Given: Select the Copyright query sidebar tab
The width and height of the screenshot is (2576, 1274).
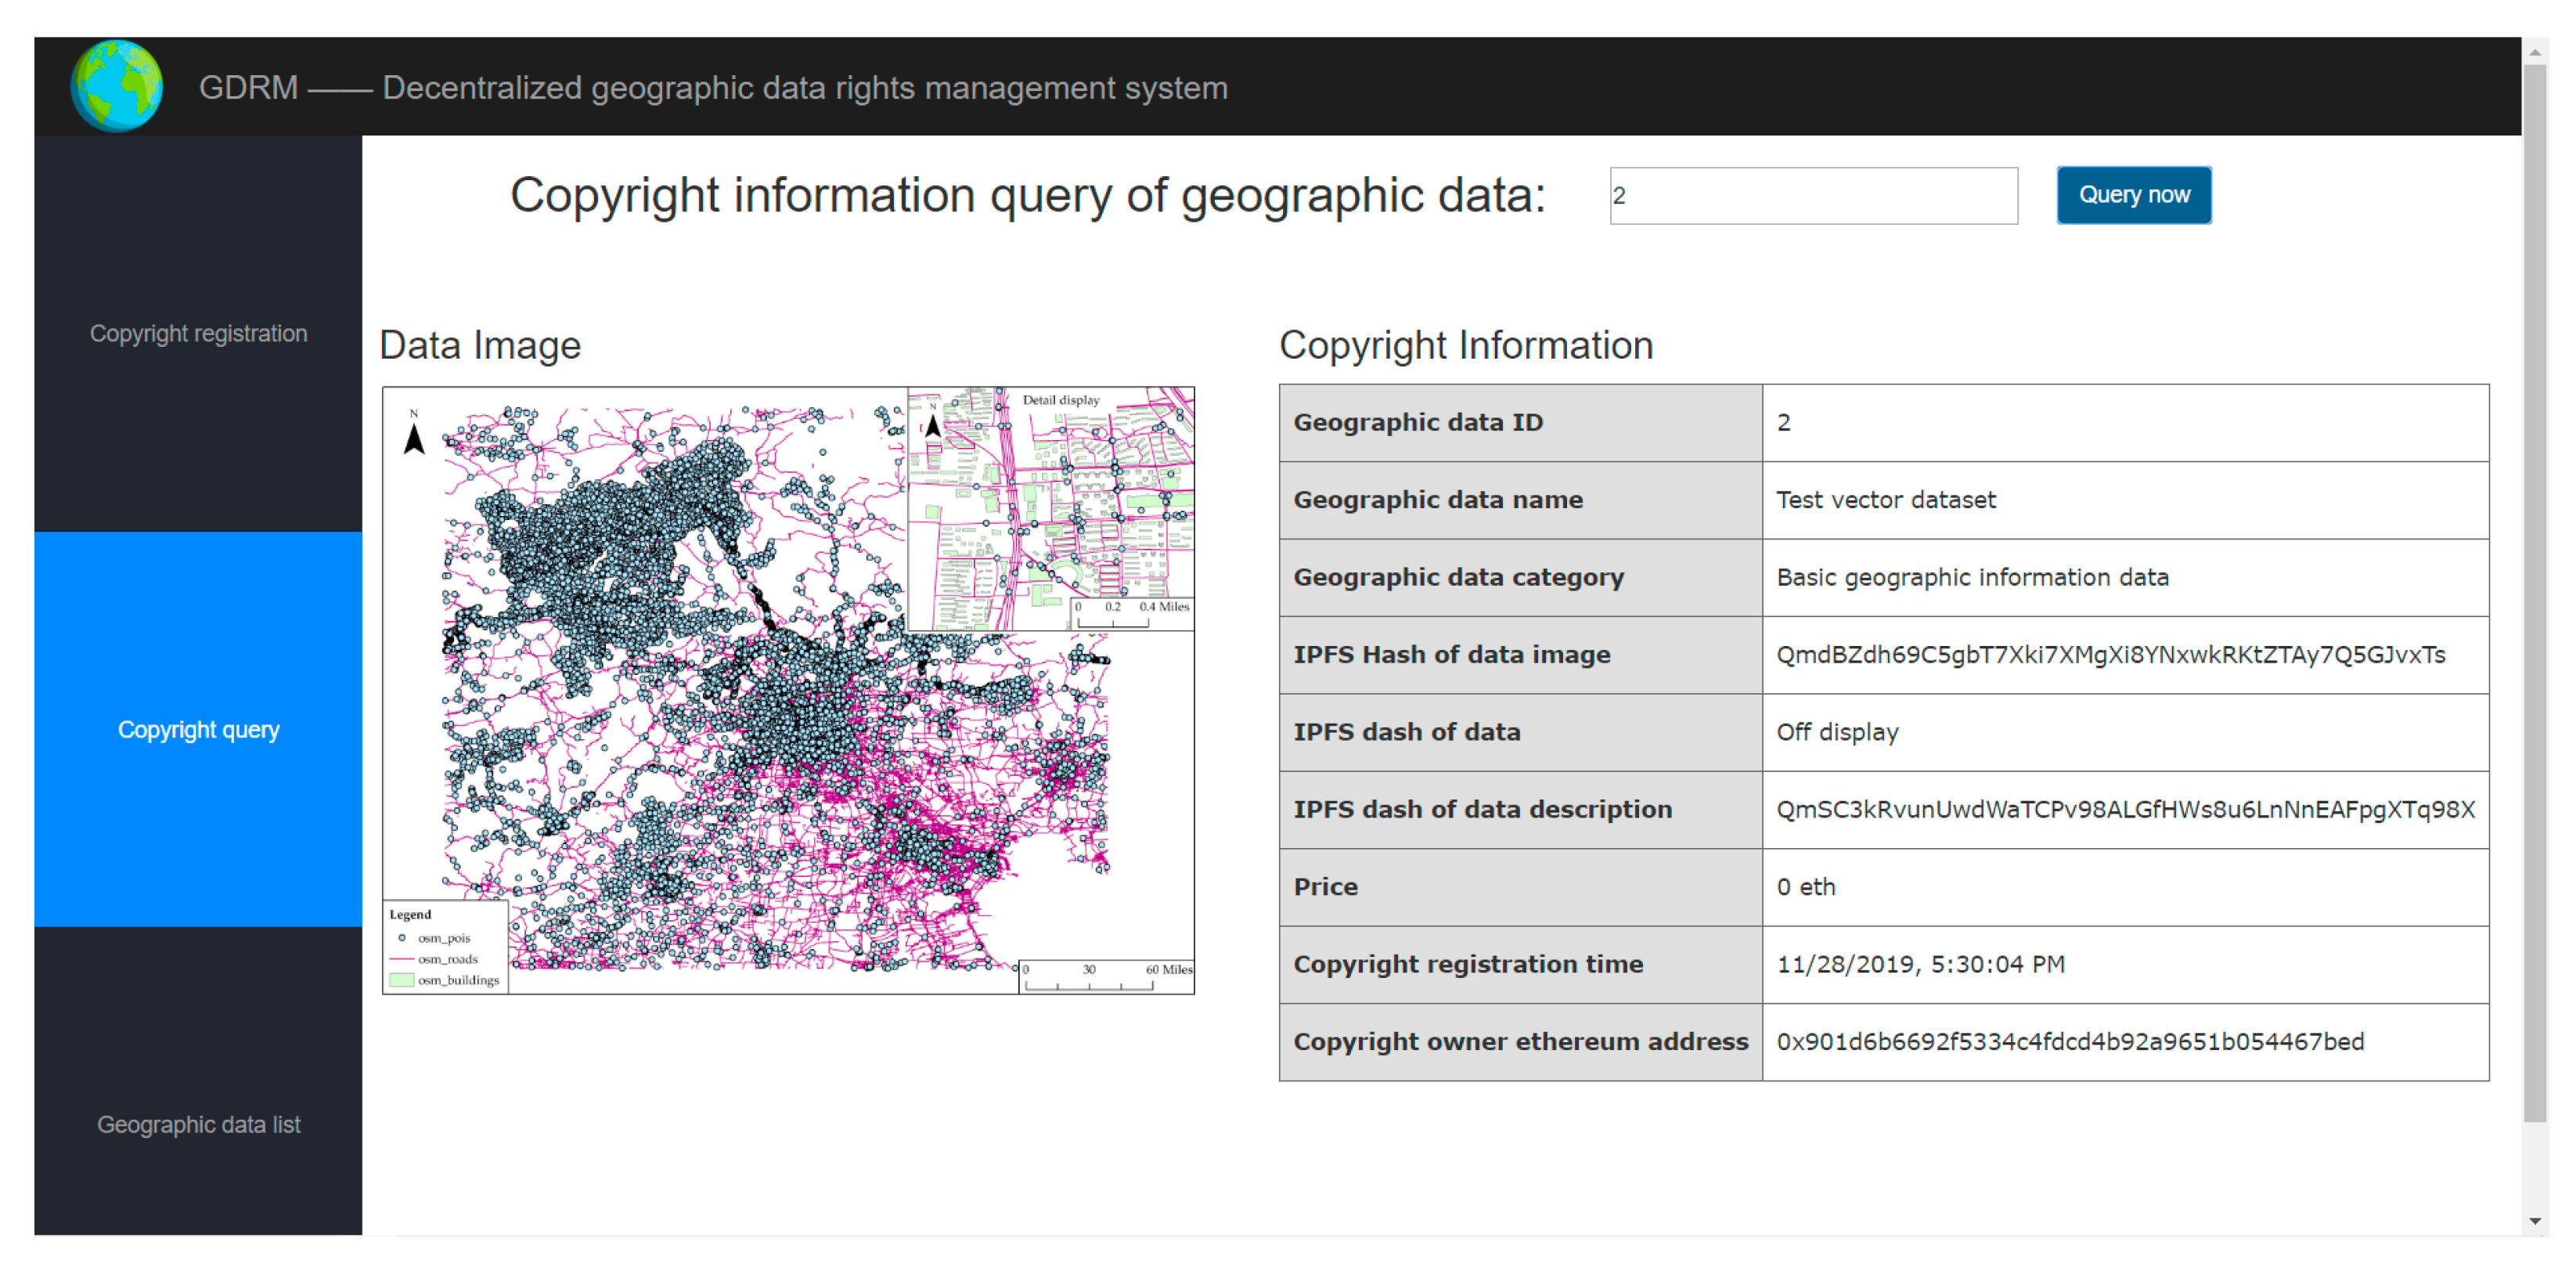Looking at the screenshot, I should pyautogui.click(x=198, y=729).
